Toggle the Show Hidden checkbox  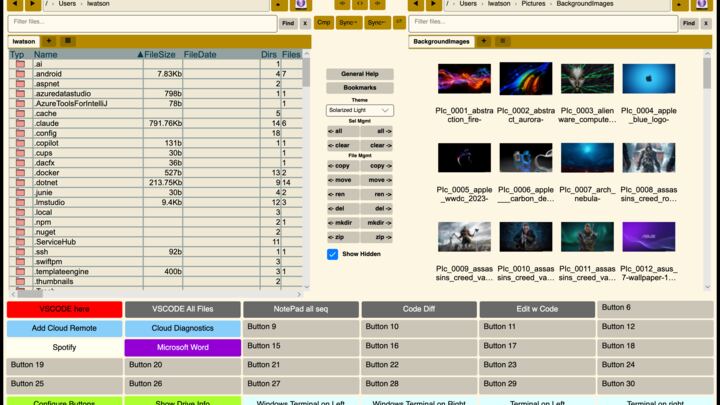click(332, 254)
